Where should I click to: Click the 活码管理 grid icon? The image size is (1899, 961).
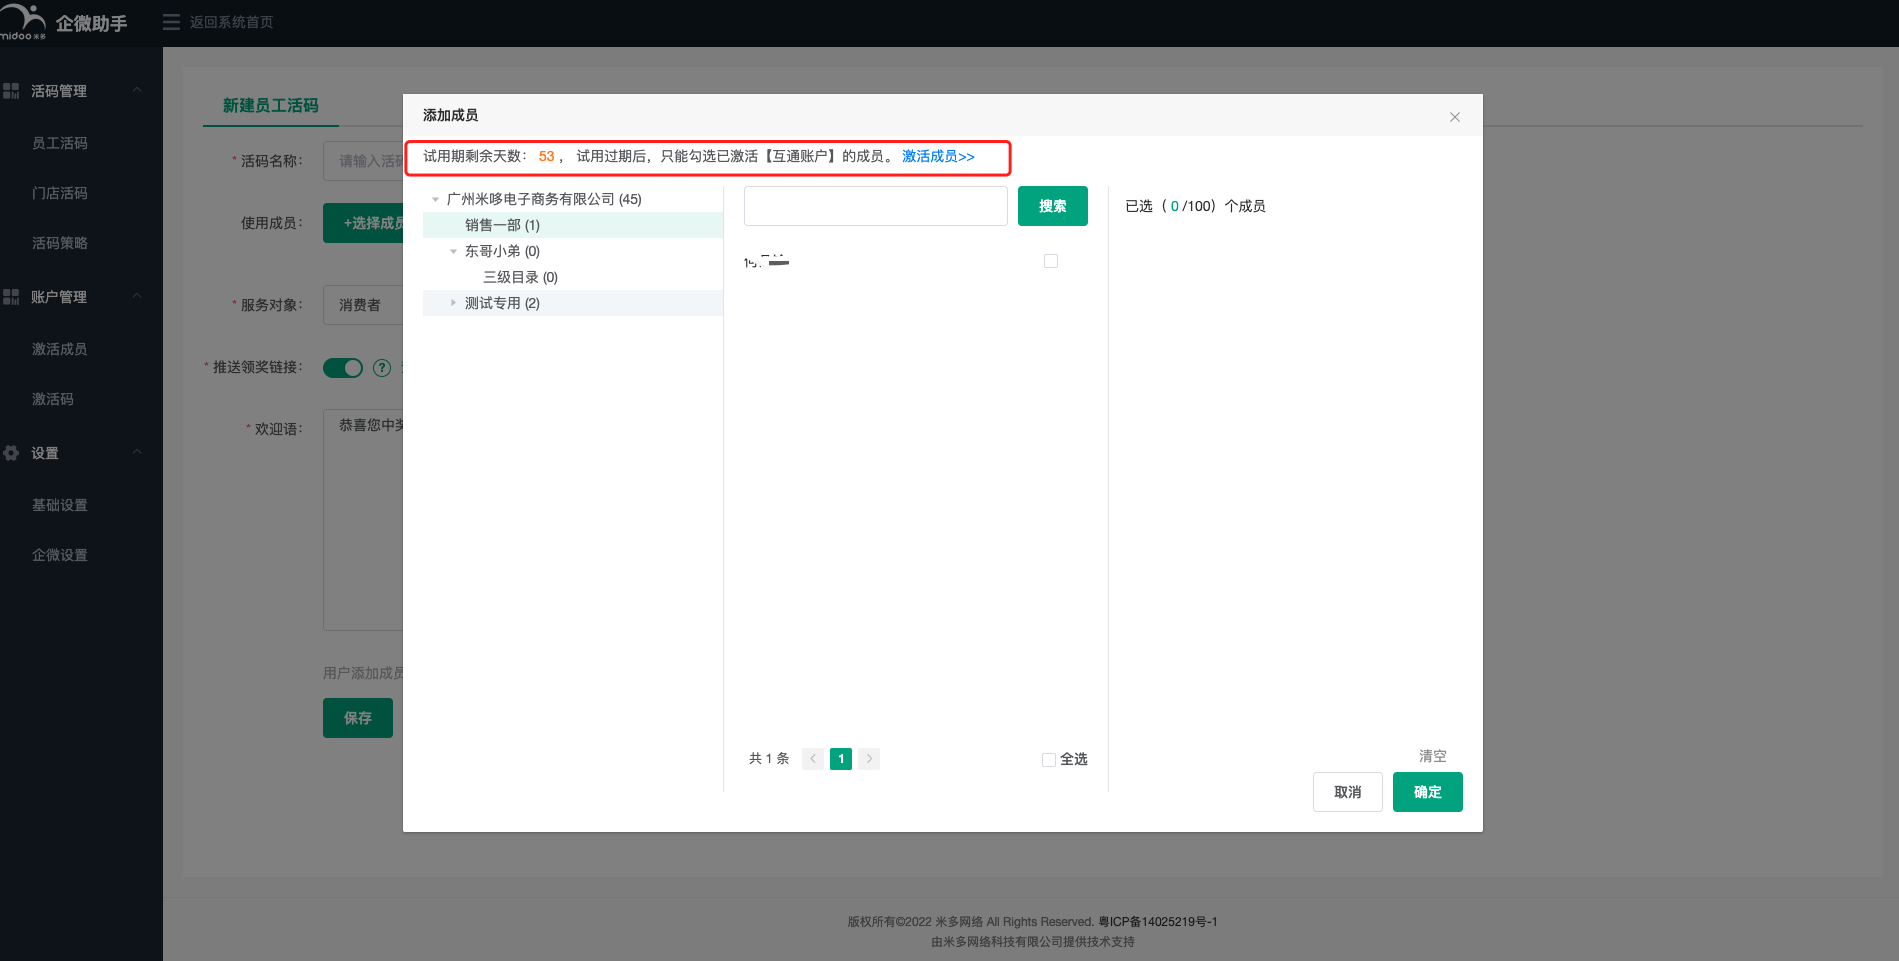tap(11, 91)
